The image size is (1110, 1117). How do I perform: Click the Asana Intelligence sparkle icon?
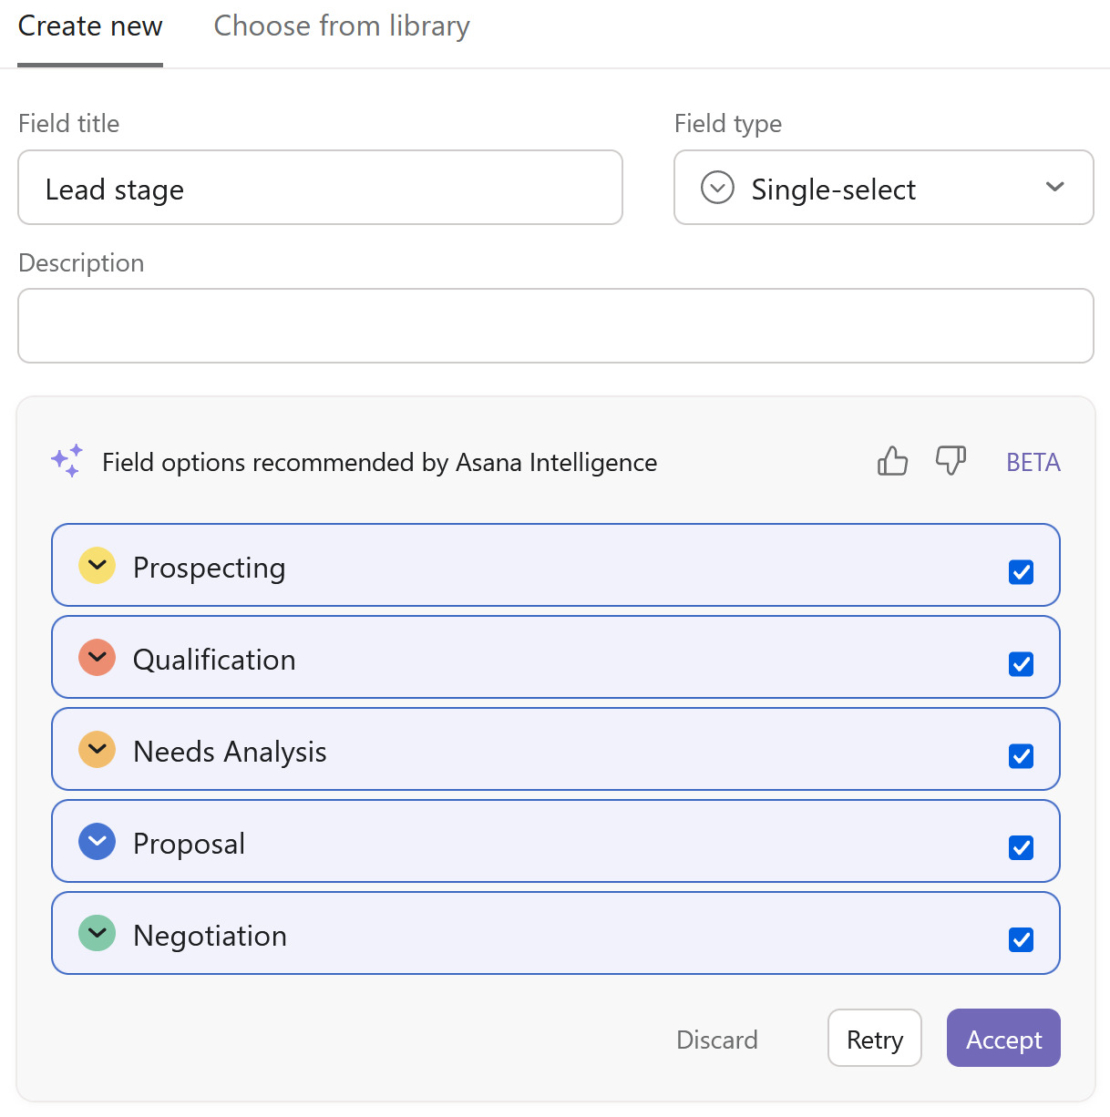[x=66, y=461]
